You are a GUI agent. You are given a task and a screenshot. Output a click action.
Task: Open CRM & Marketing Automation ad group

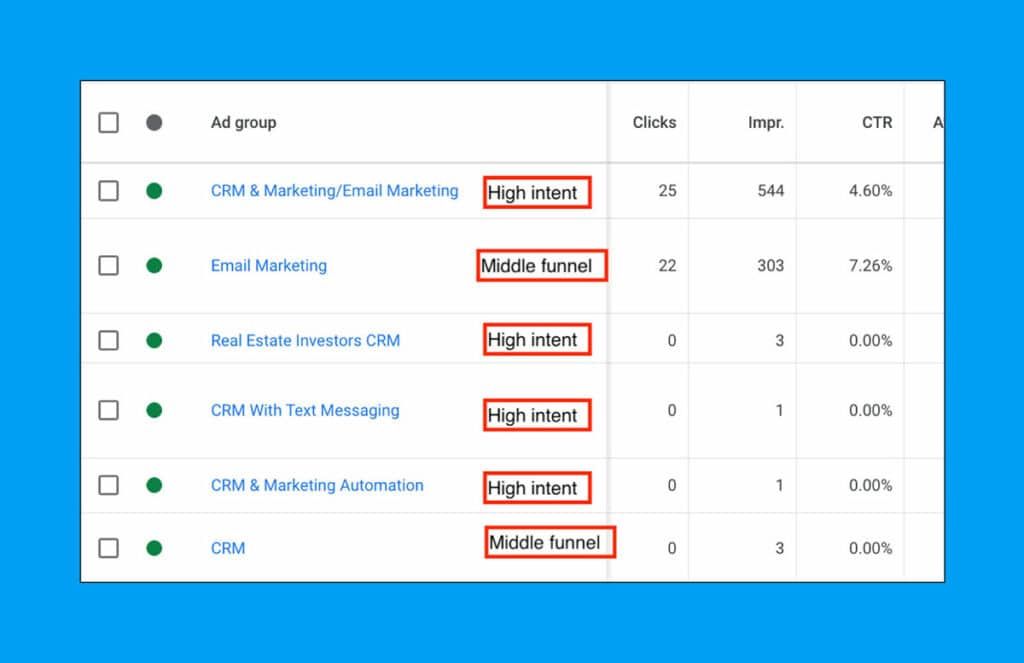(317, 485)
